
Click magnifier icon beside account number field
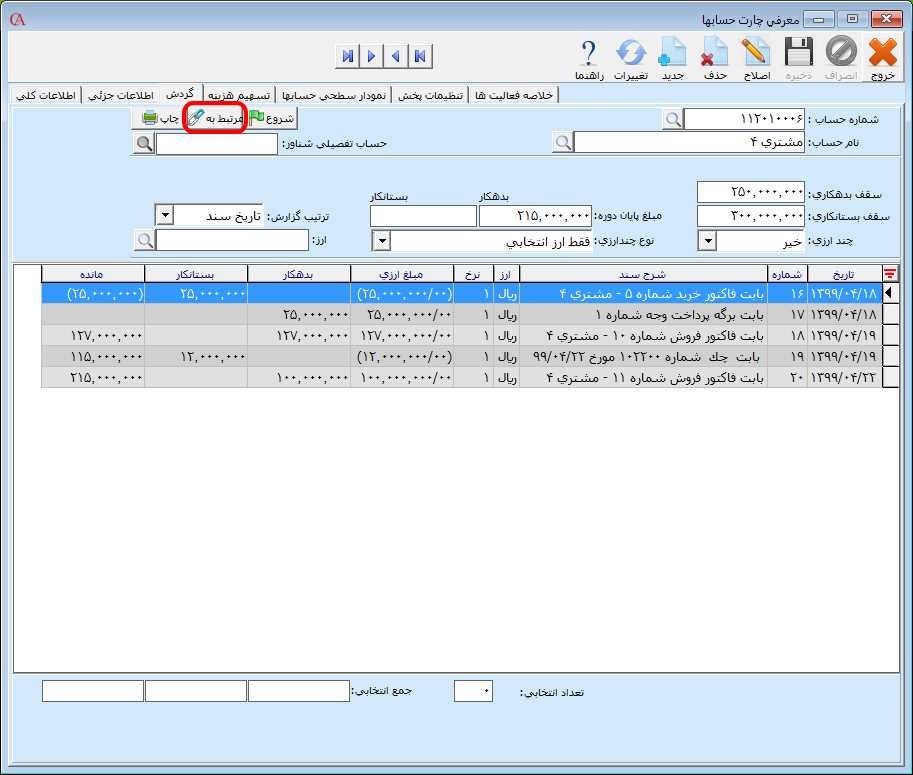673,119
